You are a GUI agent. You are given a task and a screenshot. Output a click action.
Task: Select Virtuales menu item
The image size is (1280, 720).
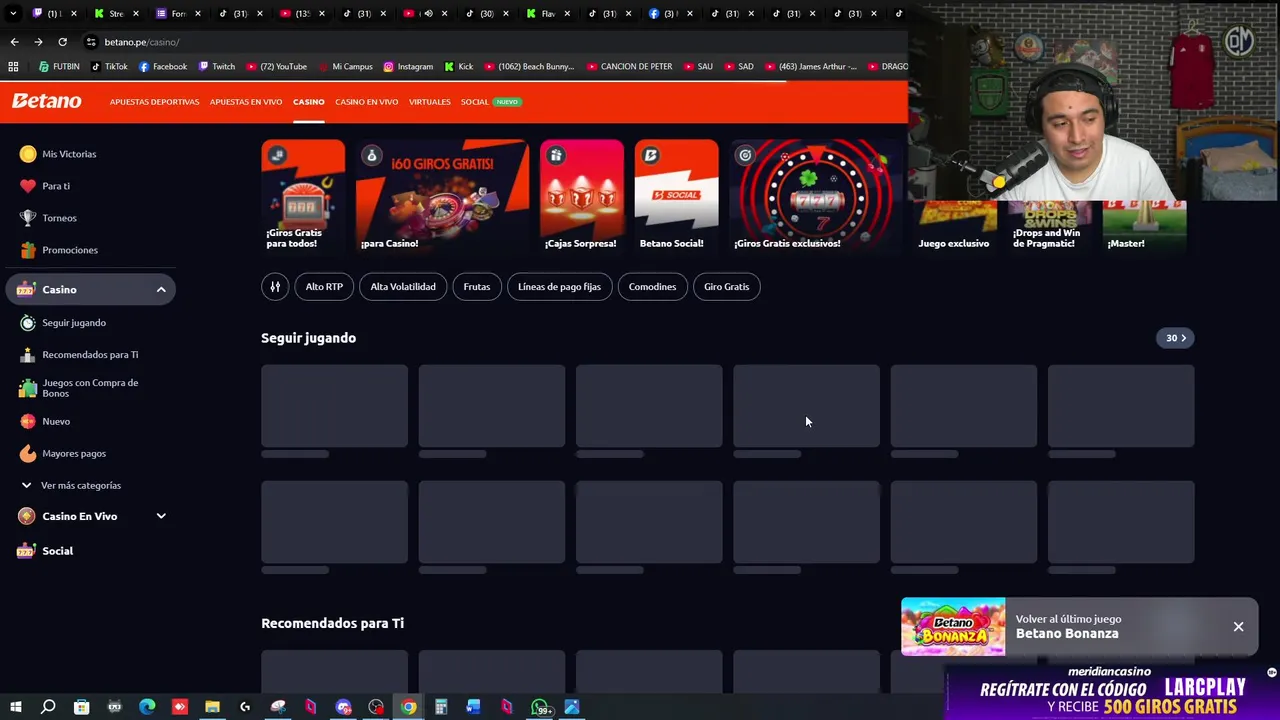click(430, 102)
